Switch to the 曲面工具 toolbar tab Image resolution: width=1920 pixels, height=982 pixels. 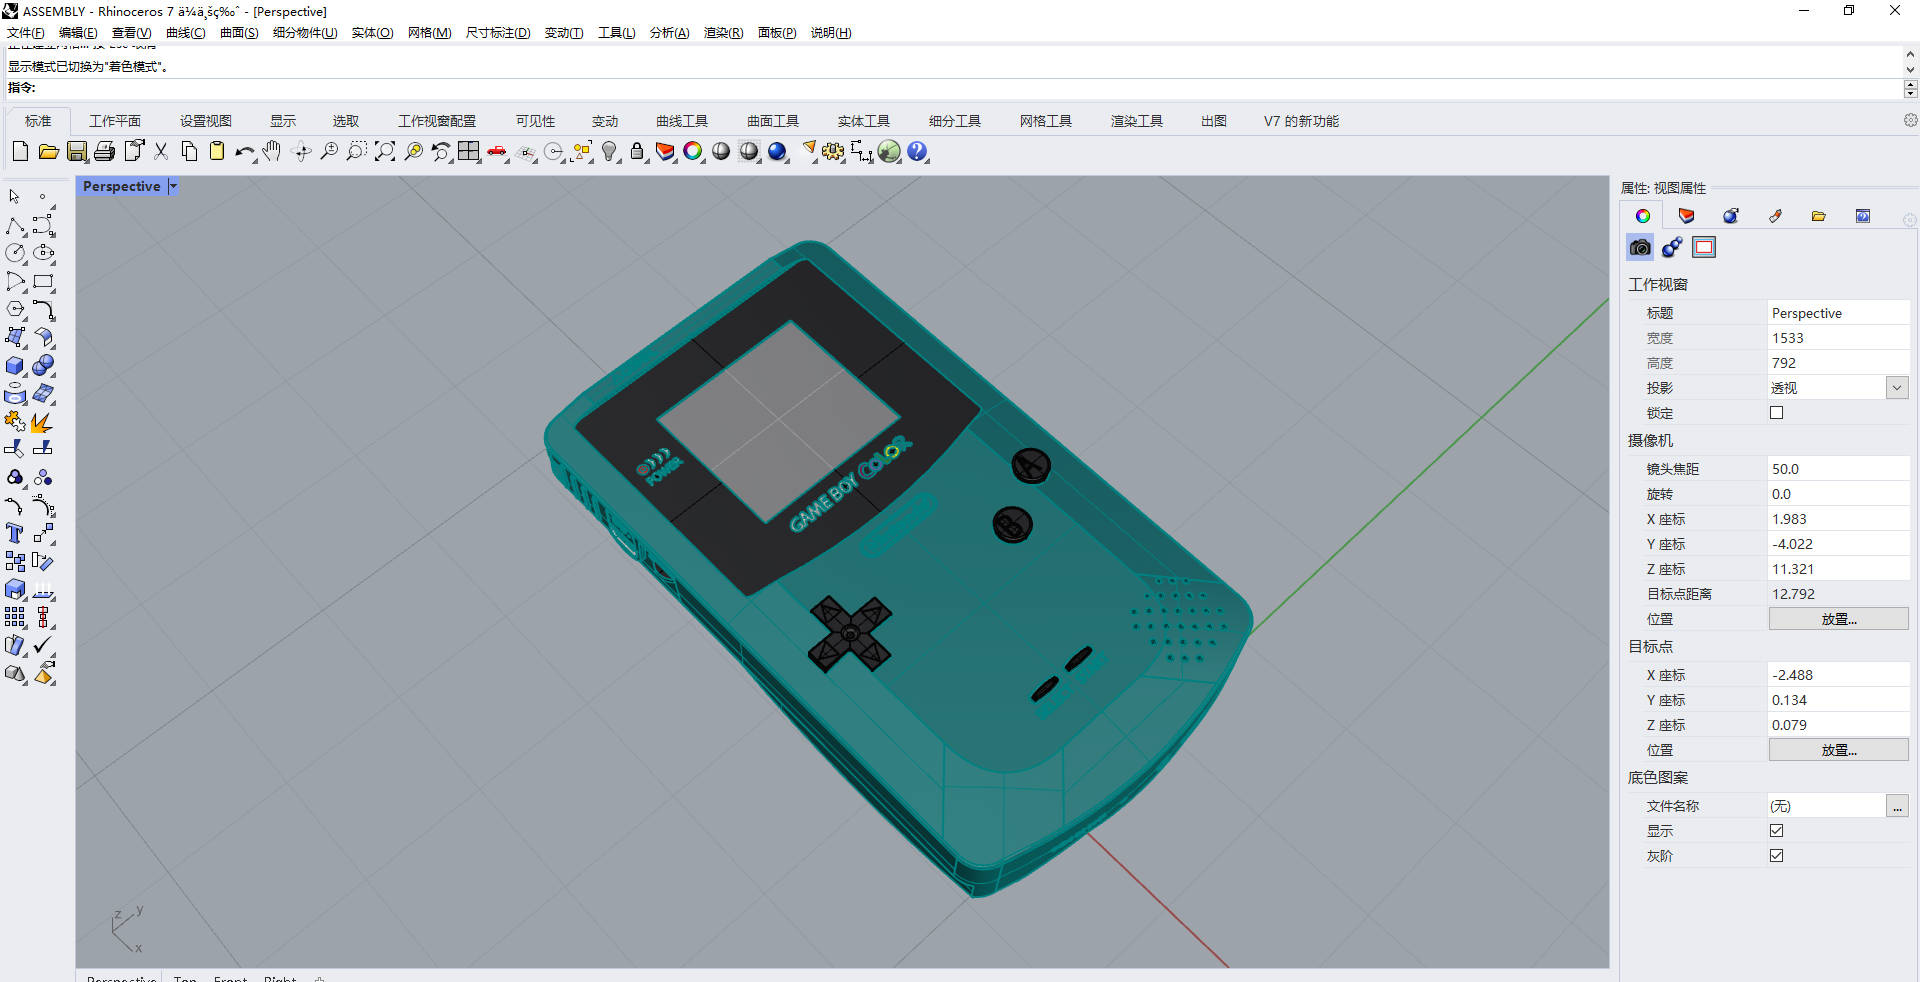pyautogui.click(x=773, y=121)
